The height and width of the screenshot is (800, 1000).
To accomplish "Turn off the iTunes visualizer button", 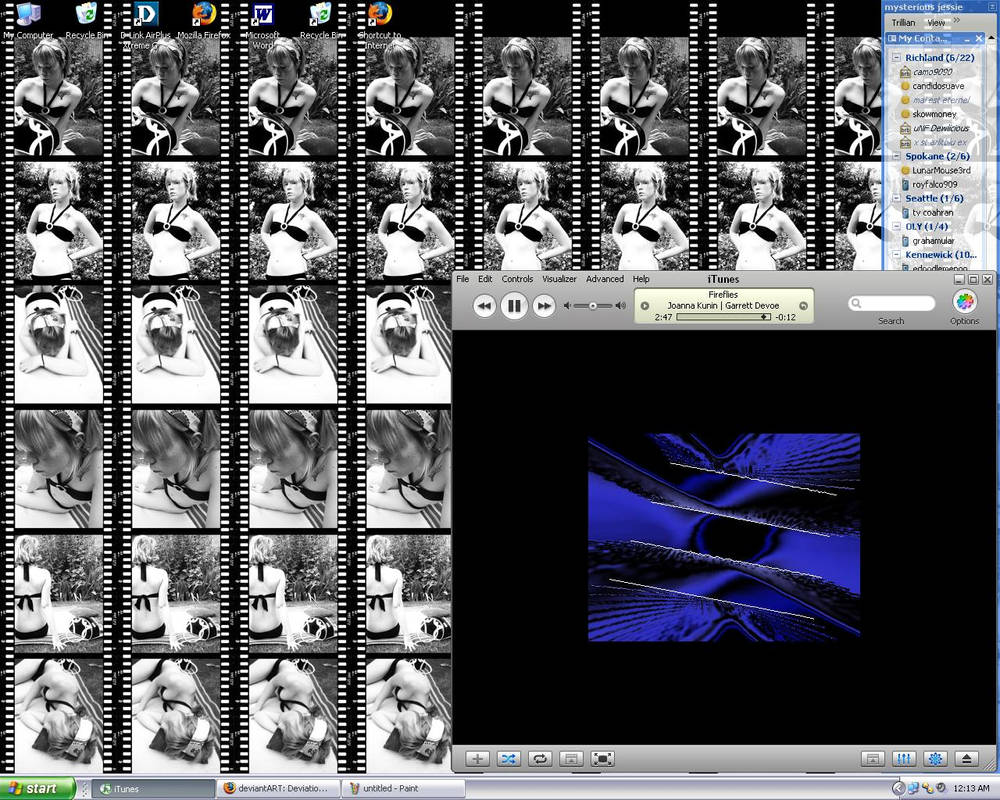I will [936, 759].
